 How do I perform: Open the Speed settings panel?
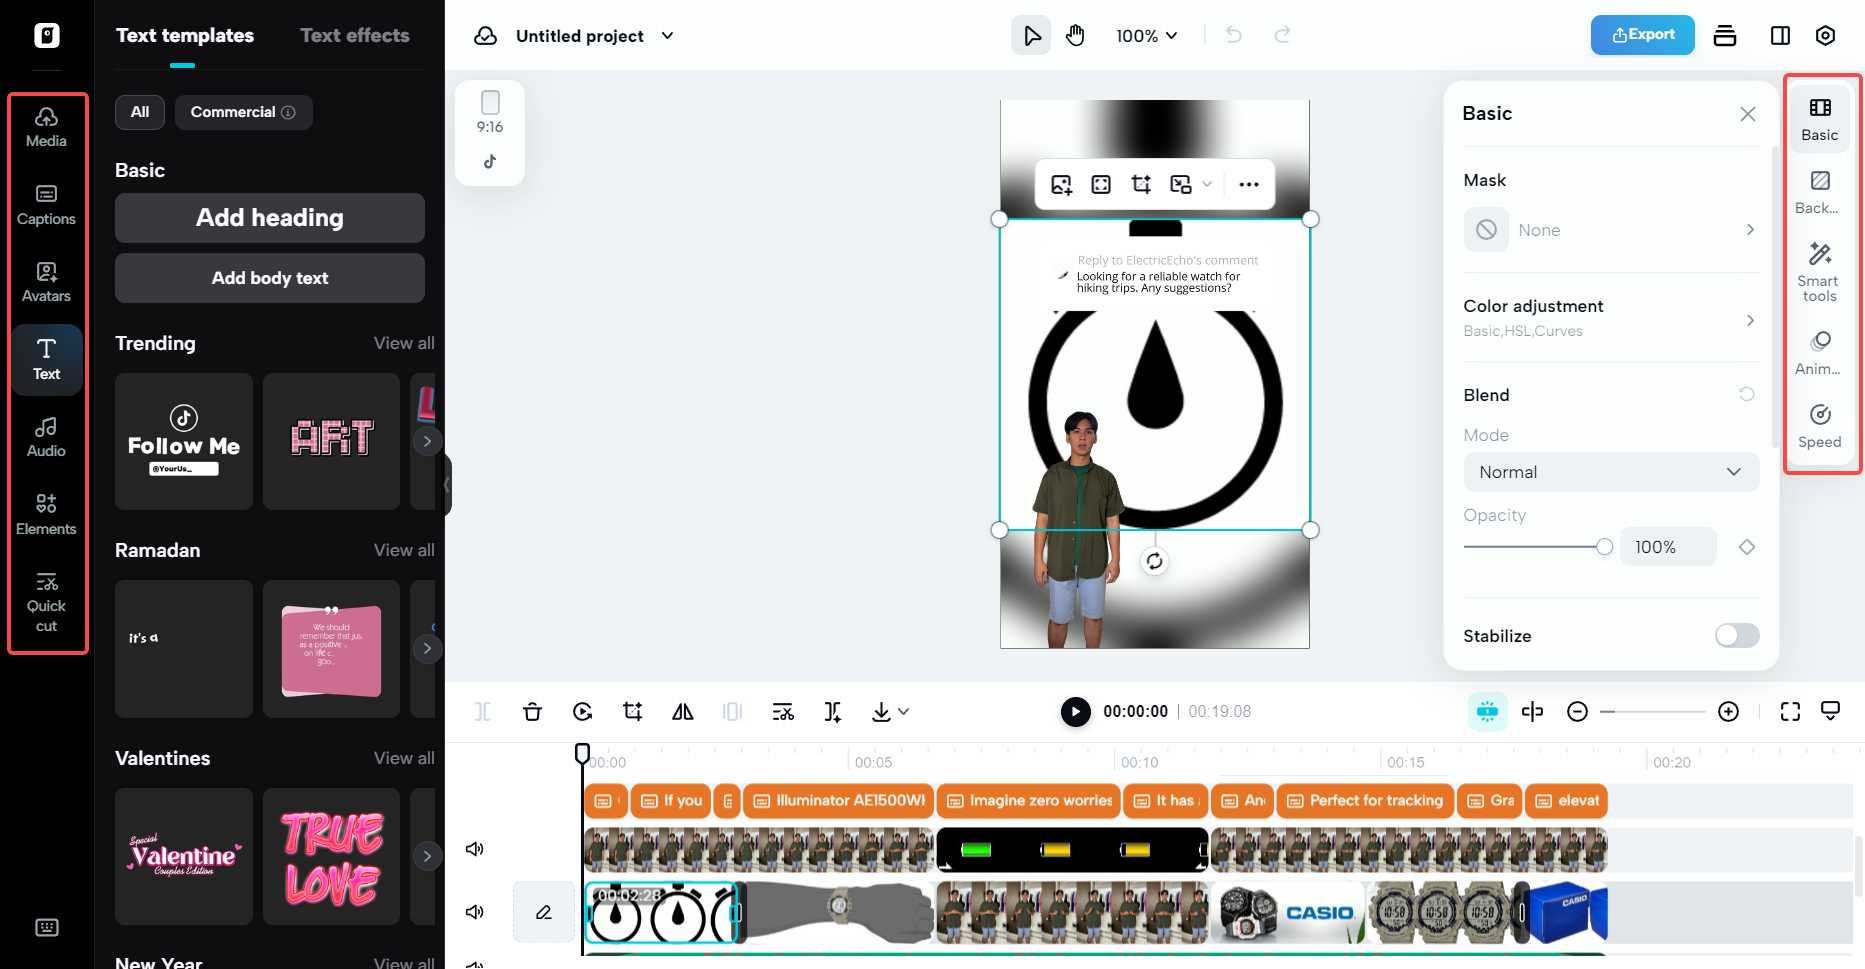pyautogui.click(x=1819, y=426)
